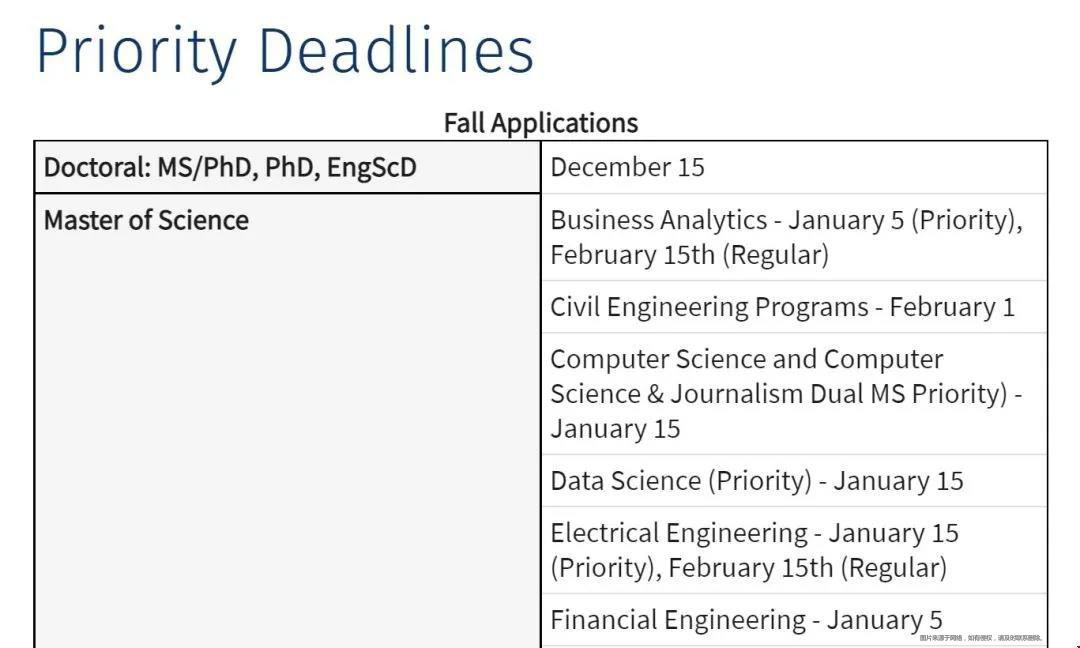Click the word Deadlines in the title
This screenshot has height=648, width=1080.
tap(396, 50)
